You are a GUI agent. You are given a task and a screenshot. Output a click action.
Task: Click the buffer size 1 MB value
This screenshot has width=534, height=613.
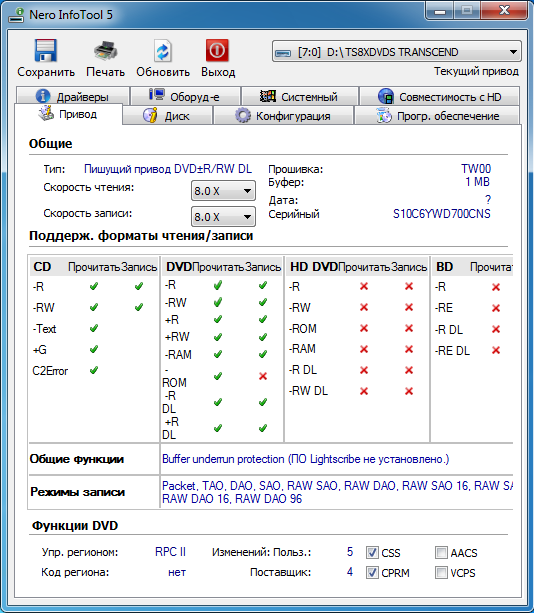coord(477,182)
